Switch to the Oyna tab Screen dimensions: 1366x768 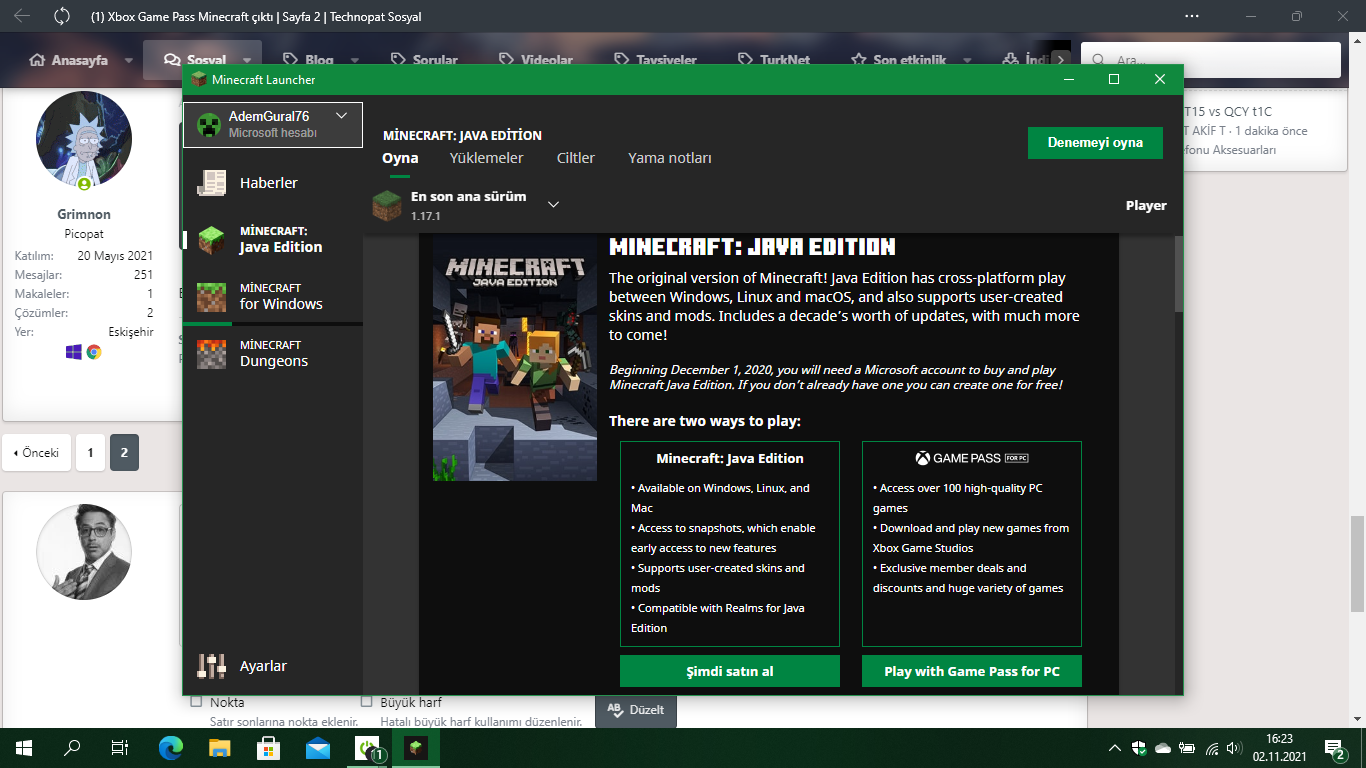tap(400, 158)
